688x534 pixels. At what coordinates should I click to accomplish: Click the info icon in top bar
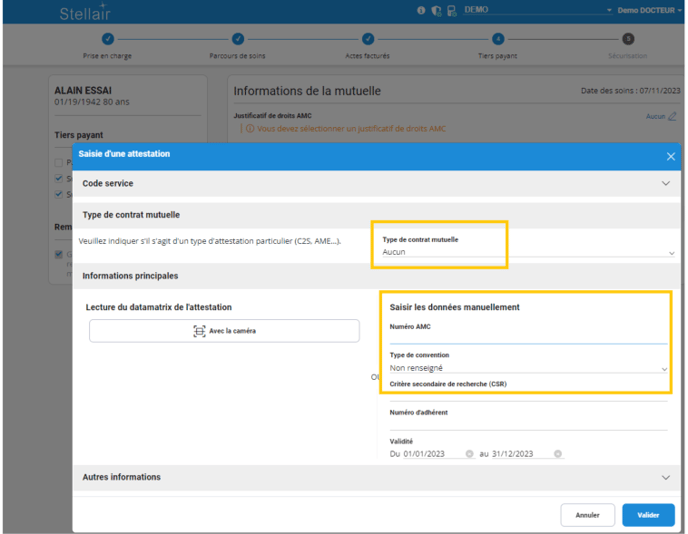421,10
